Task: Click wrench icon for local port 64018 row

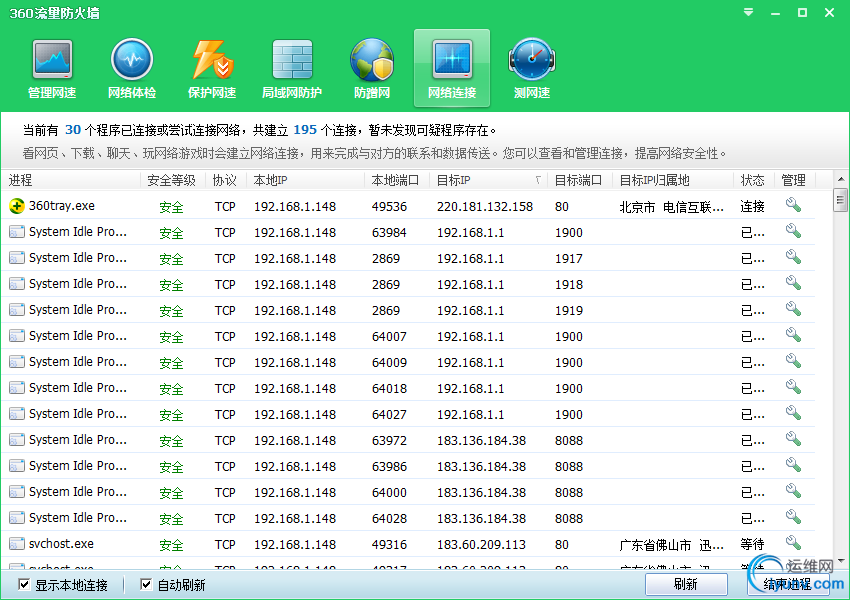Action: 793,388
